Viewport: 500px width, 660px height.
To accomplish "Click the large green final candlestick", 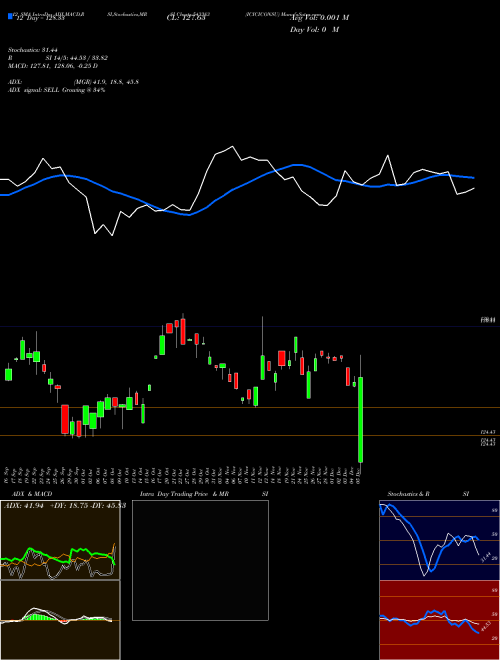I will (361, 420).
